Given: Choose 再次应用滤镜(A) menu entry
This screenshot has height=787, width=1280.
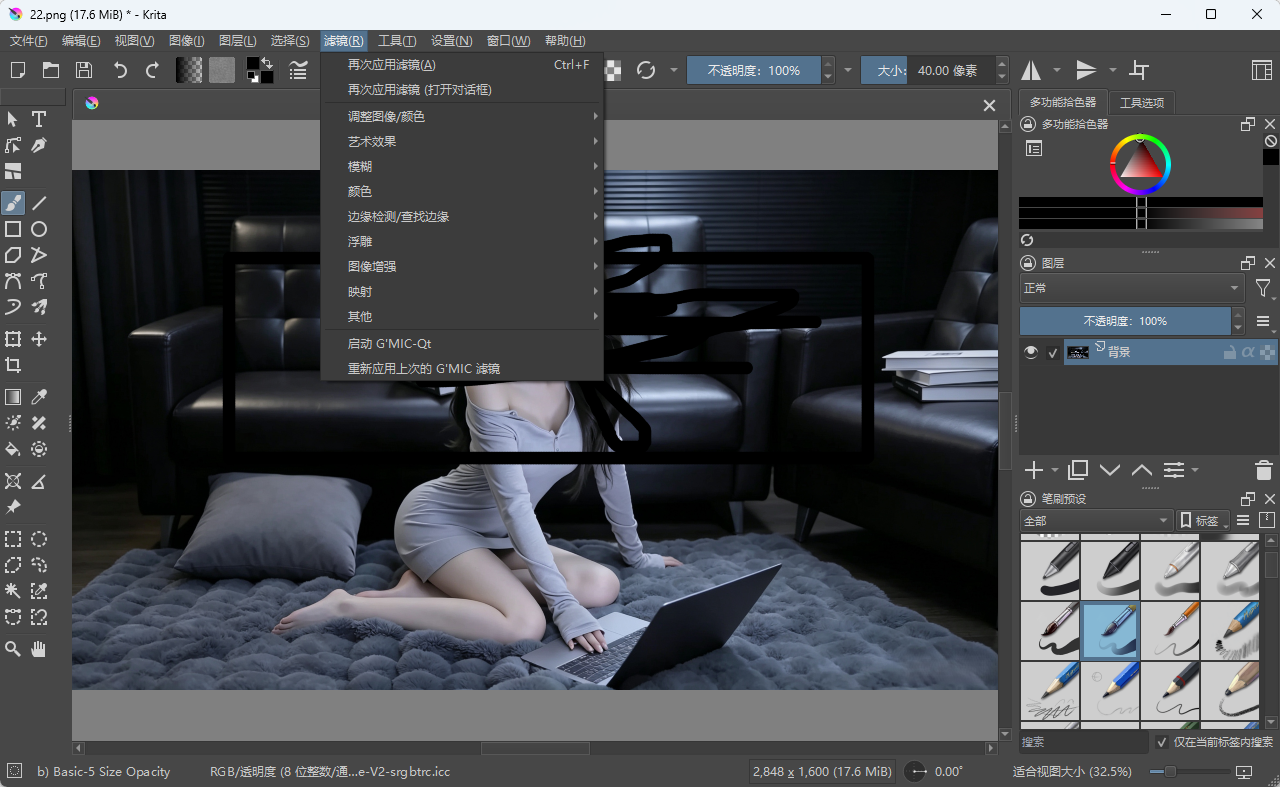Looking at the screenshot, I should click(462, 64).
